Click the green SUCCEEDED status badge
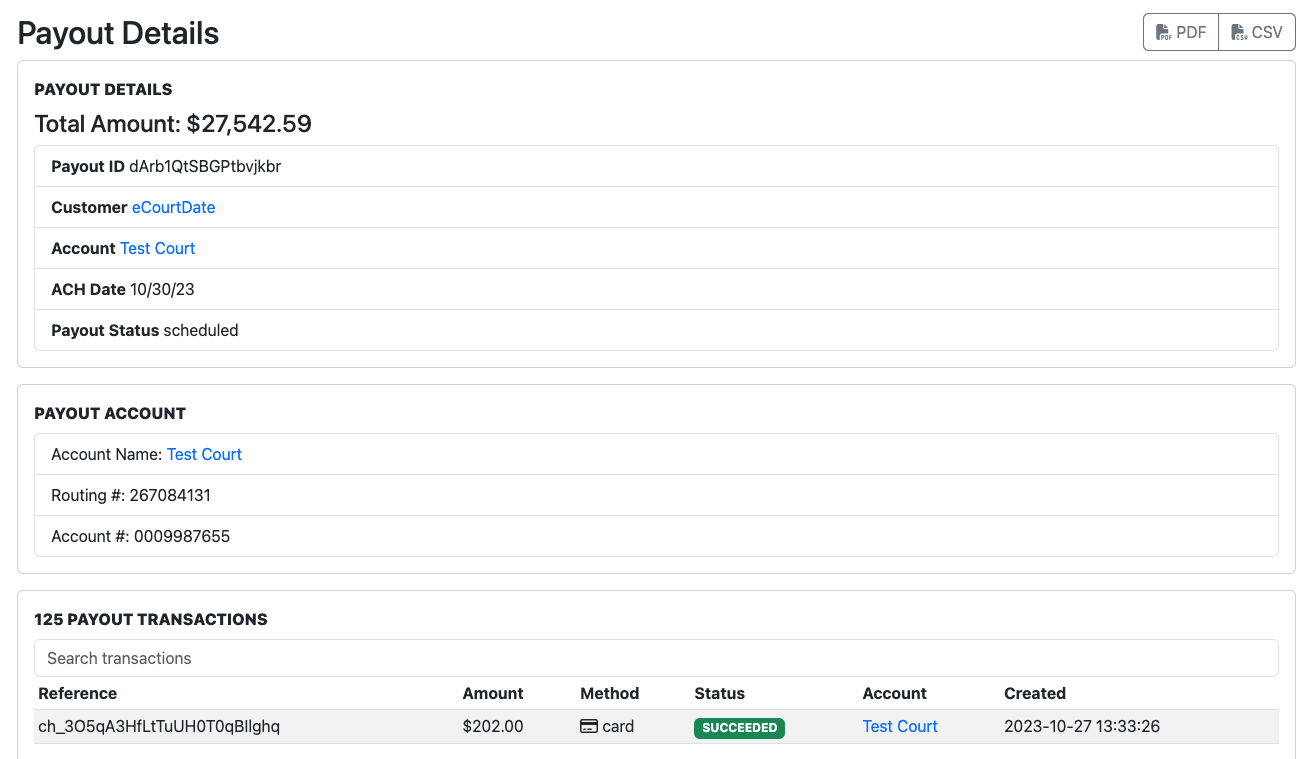 739,727
